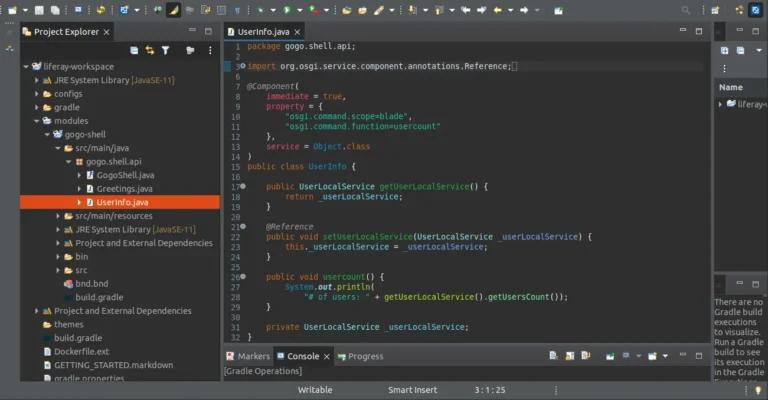The height and width of the screenshot is (400, 768).
Task: Expand the src/main/resources folder
Action: [59, 216]
